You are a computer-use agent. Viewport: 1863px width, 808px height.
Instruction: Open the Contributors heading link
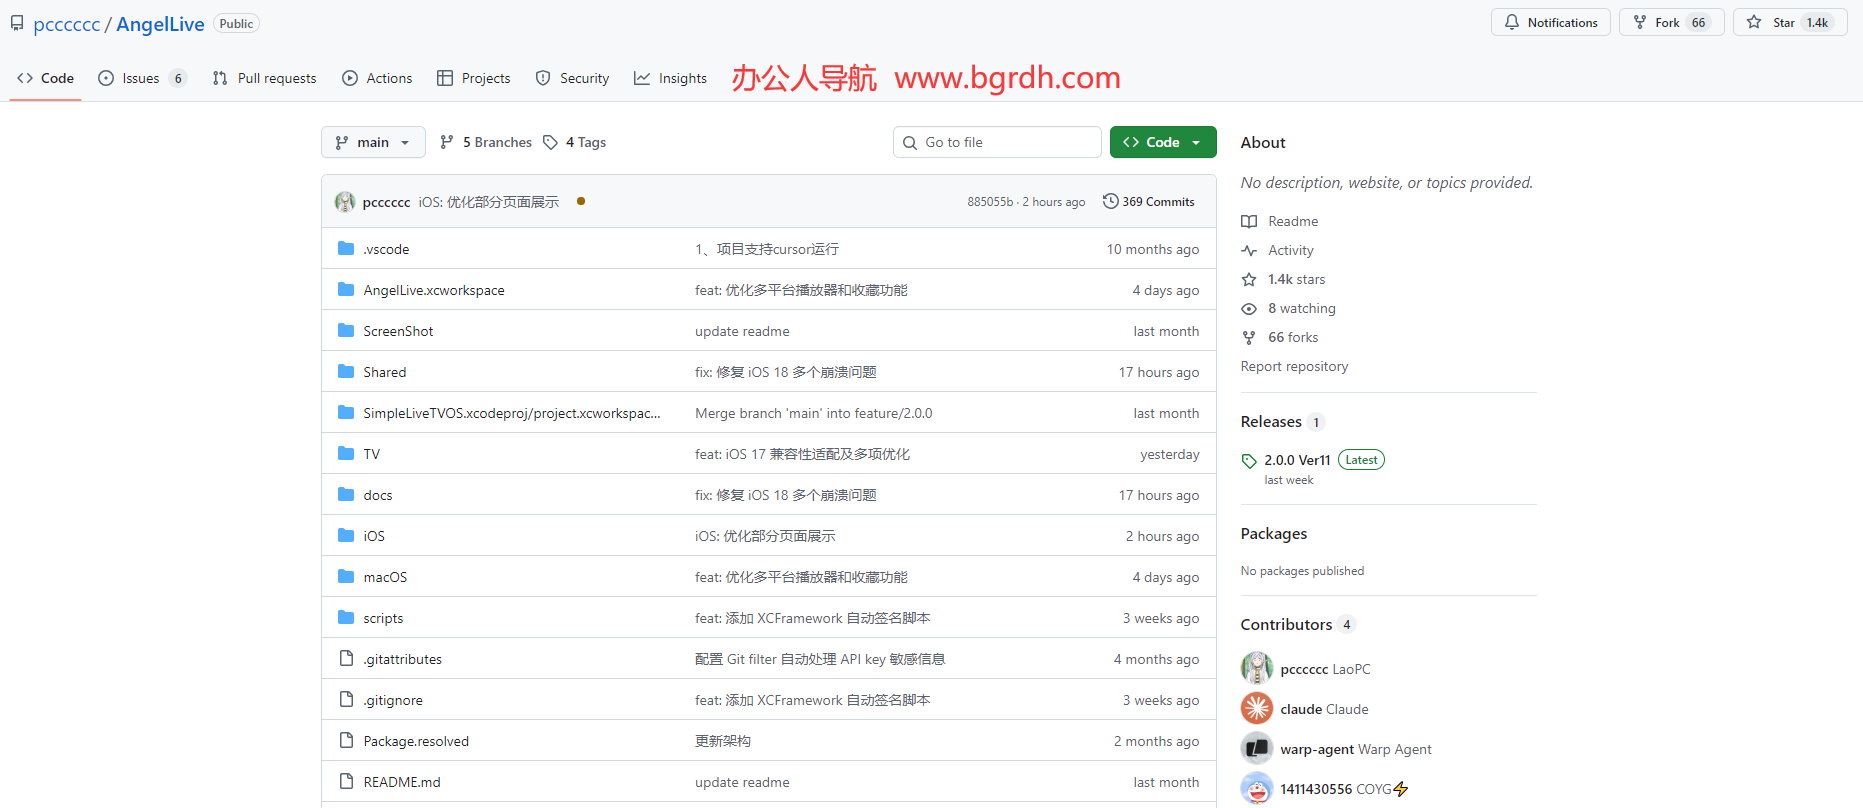[x=1286, y=624]
